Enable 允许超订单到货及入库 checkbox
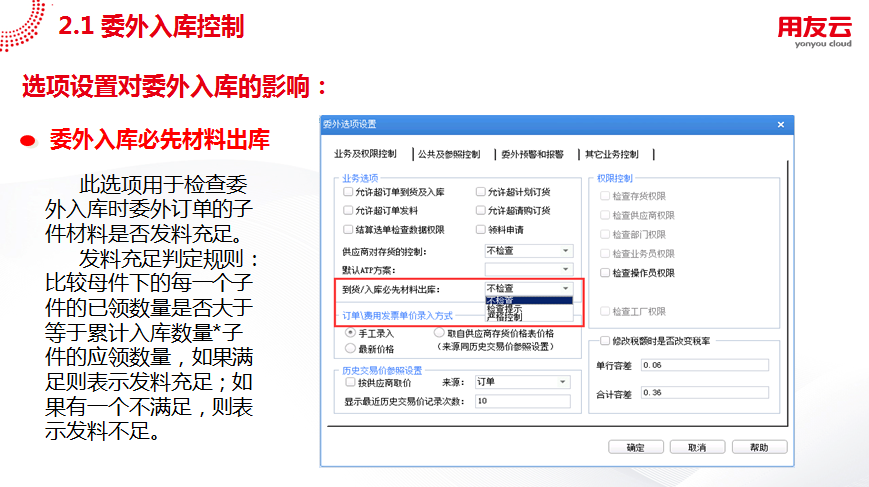Screen dimensions: 869x487 348,192
